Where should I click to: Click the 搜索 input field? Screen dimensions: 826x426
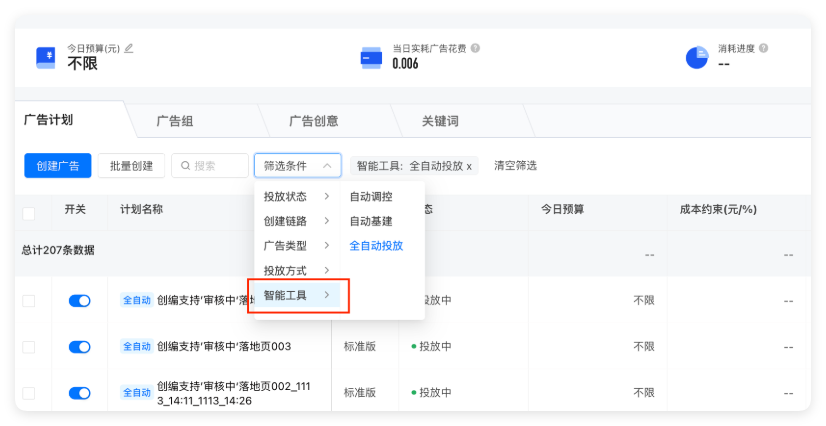[x=210, y=166]
